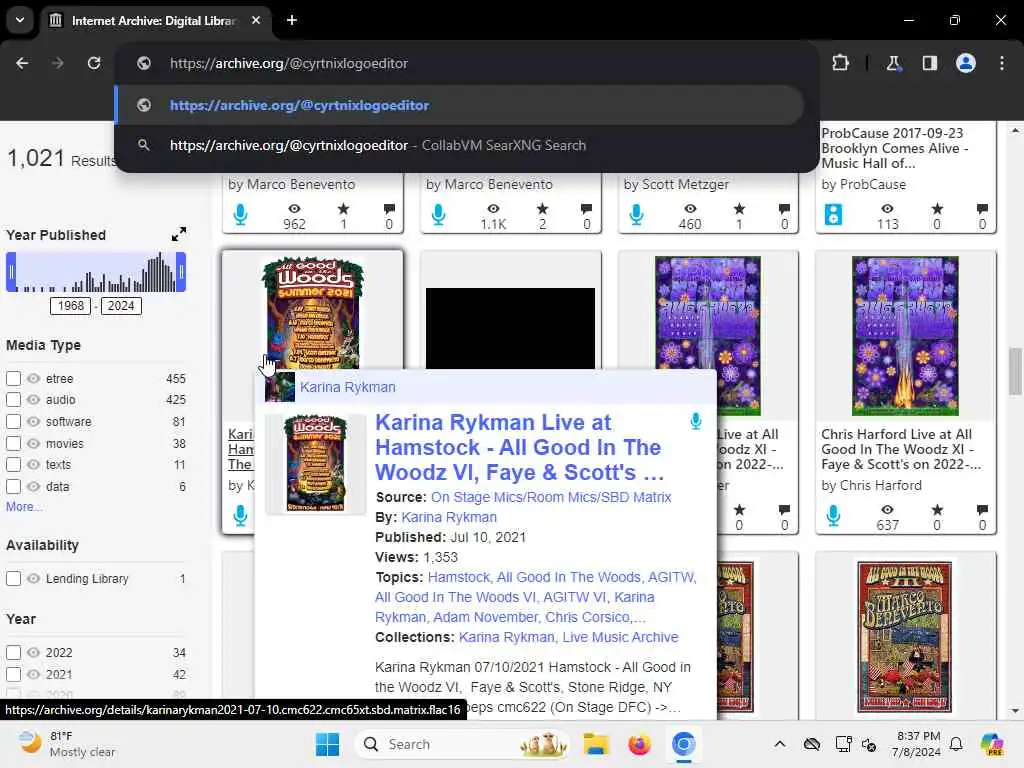Click the browser back arrow
The image size is (1024, 768).
(22, 63)
